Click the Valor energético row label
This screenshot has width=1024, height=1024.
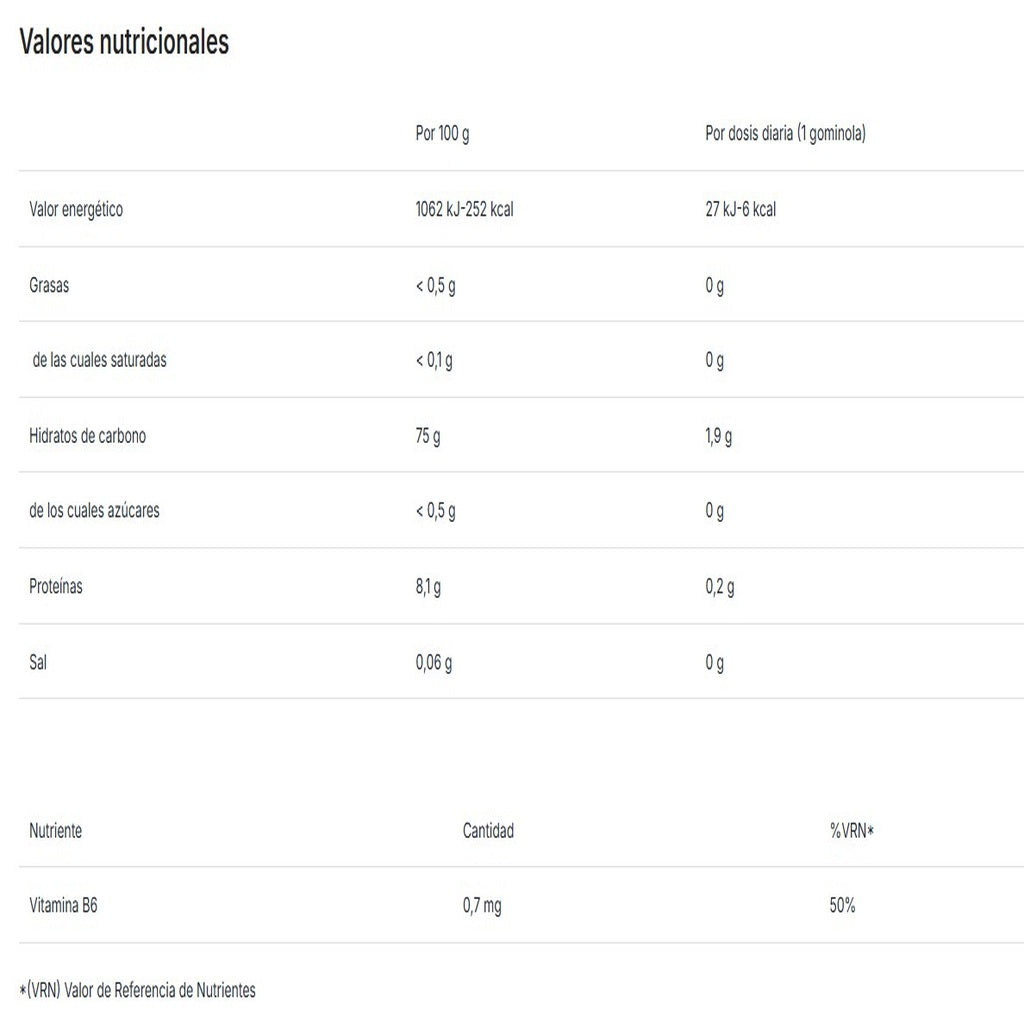click(76, 210)
